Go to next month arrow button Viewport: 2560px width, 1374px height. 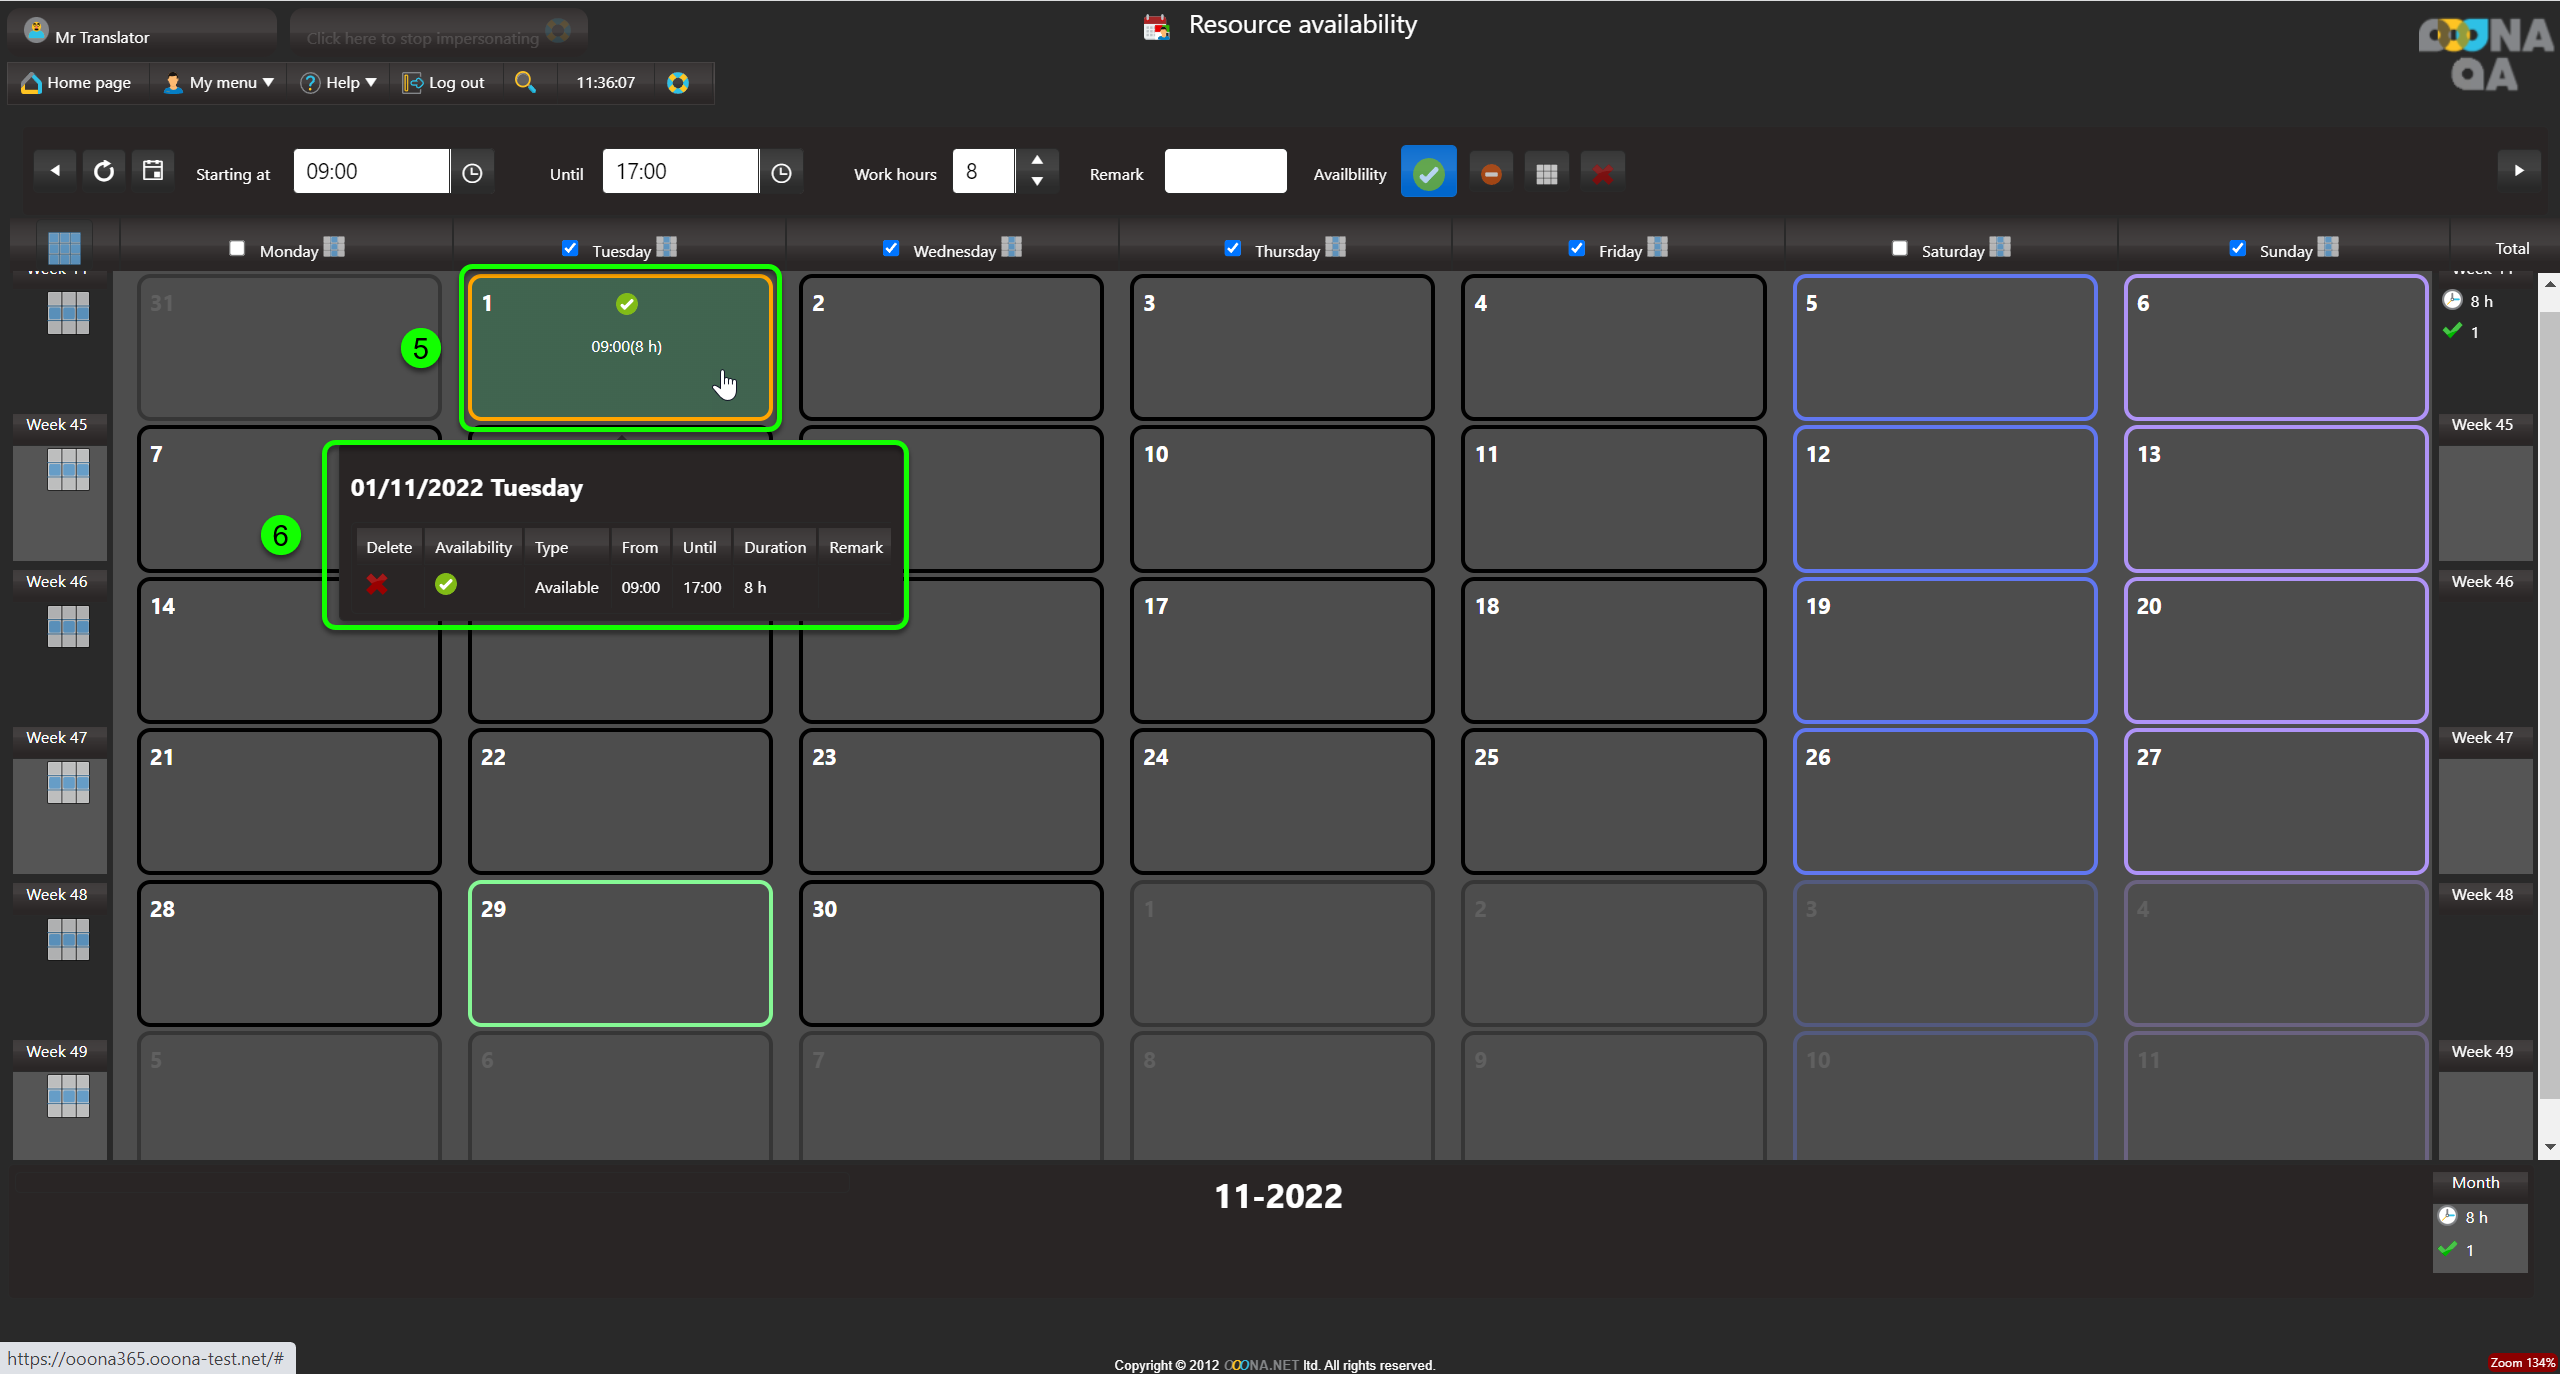click(2518, 170)
